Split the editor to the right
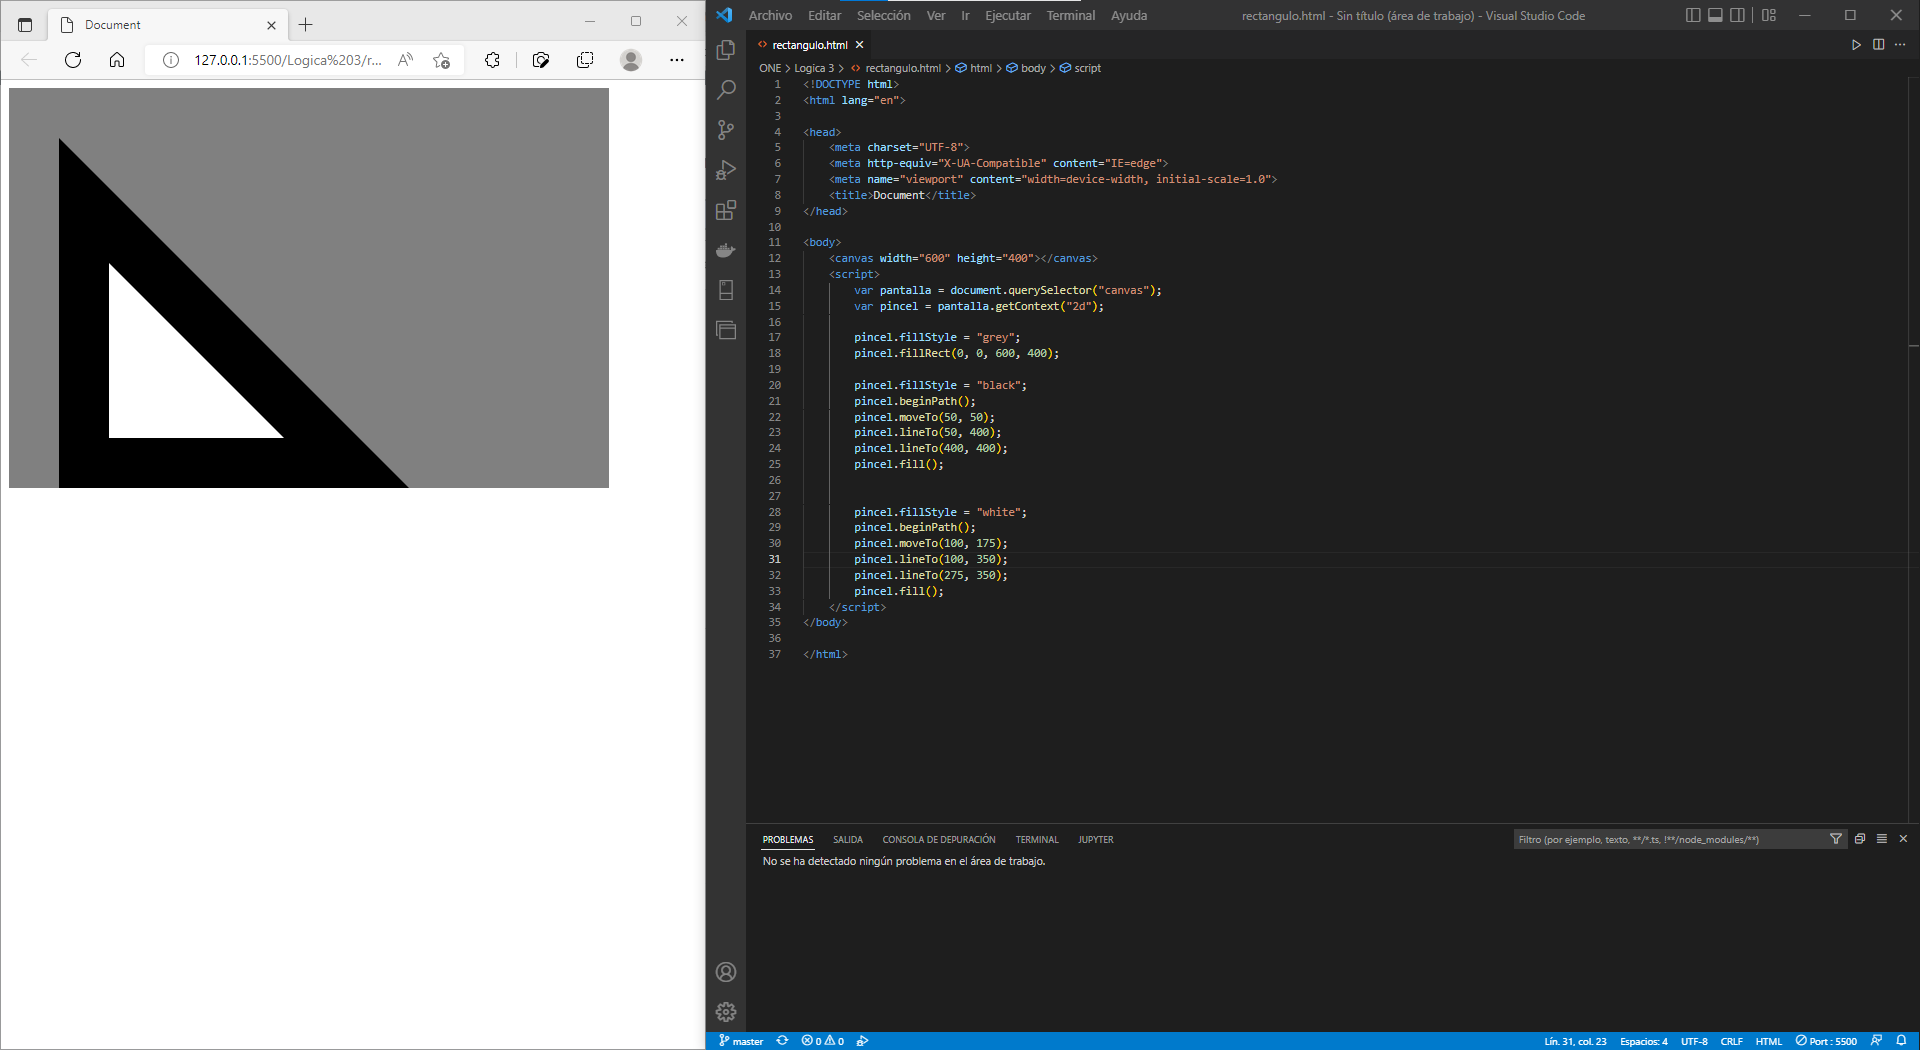The height and width of the screenshot is (1050, 1920). click(x=1878, y=45)
